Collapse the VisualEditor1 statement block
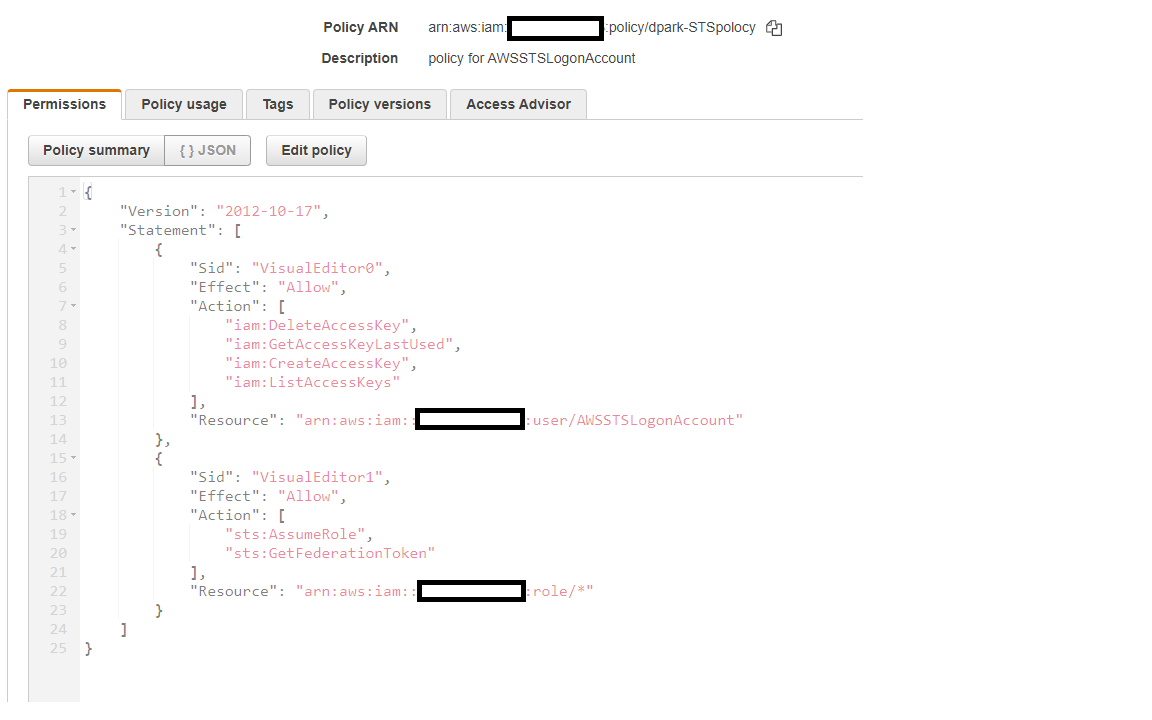The width and height of the screenshot is (1152, 720). [71, 457]
